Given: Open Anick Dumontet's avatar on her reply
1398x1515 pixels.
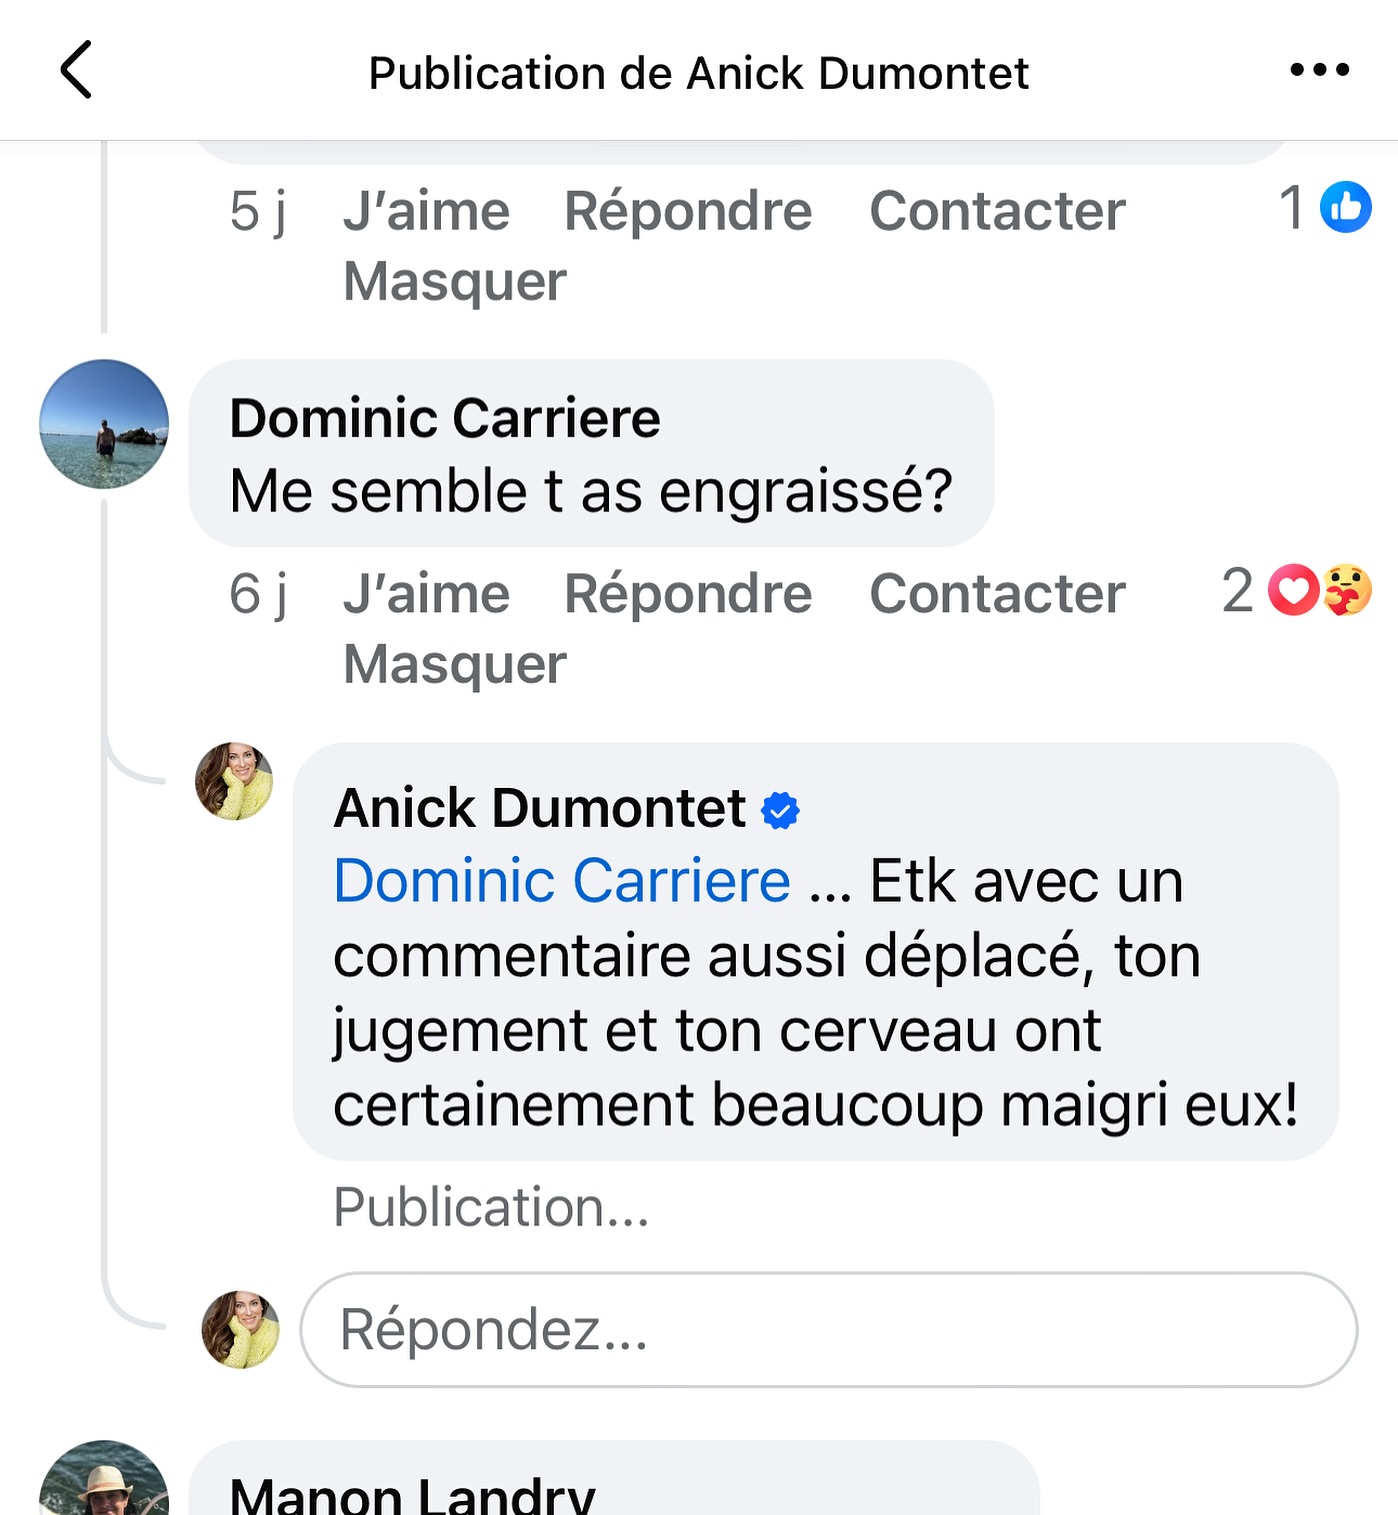Looking at the screenshot, I should coord(234,781).
